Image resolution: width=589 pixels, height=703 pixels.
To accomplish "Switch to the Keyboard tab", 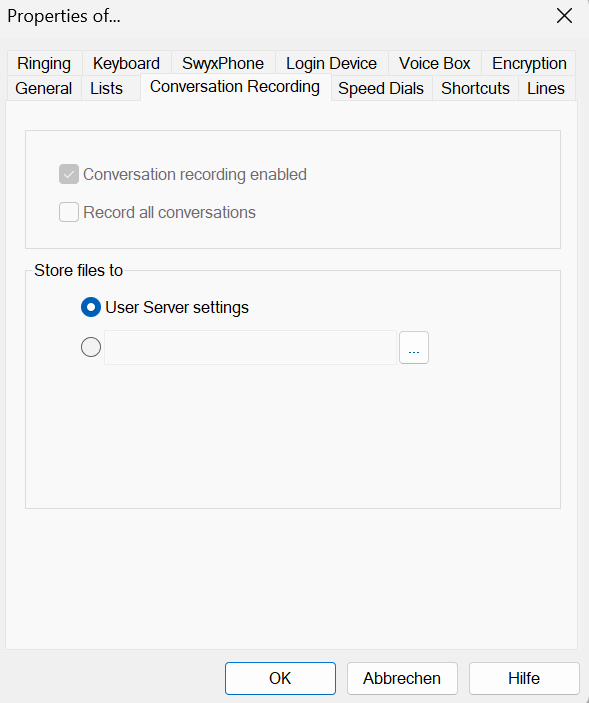I will pos(126,63).
